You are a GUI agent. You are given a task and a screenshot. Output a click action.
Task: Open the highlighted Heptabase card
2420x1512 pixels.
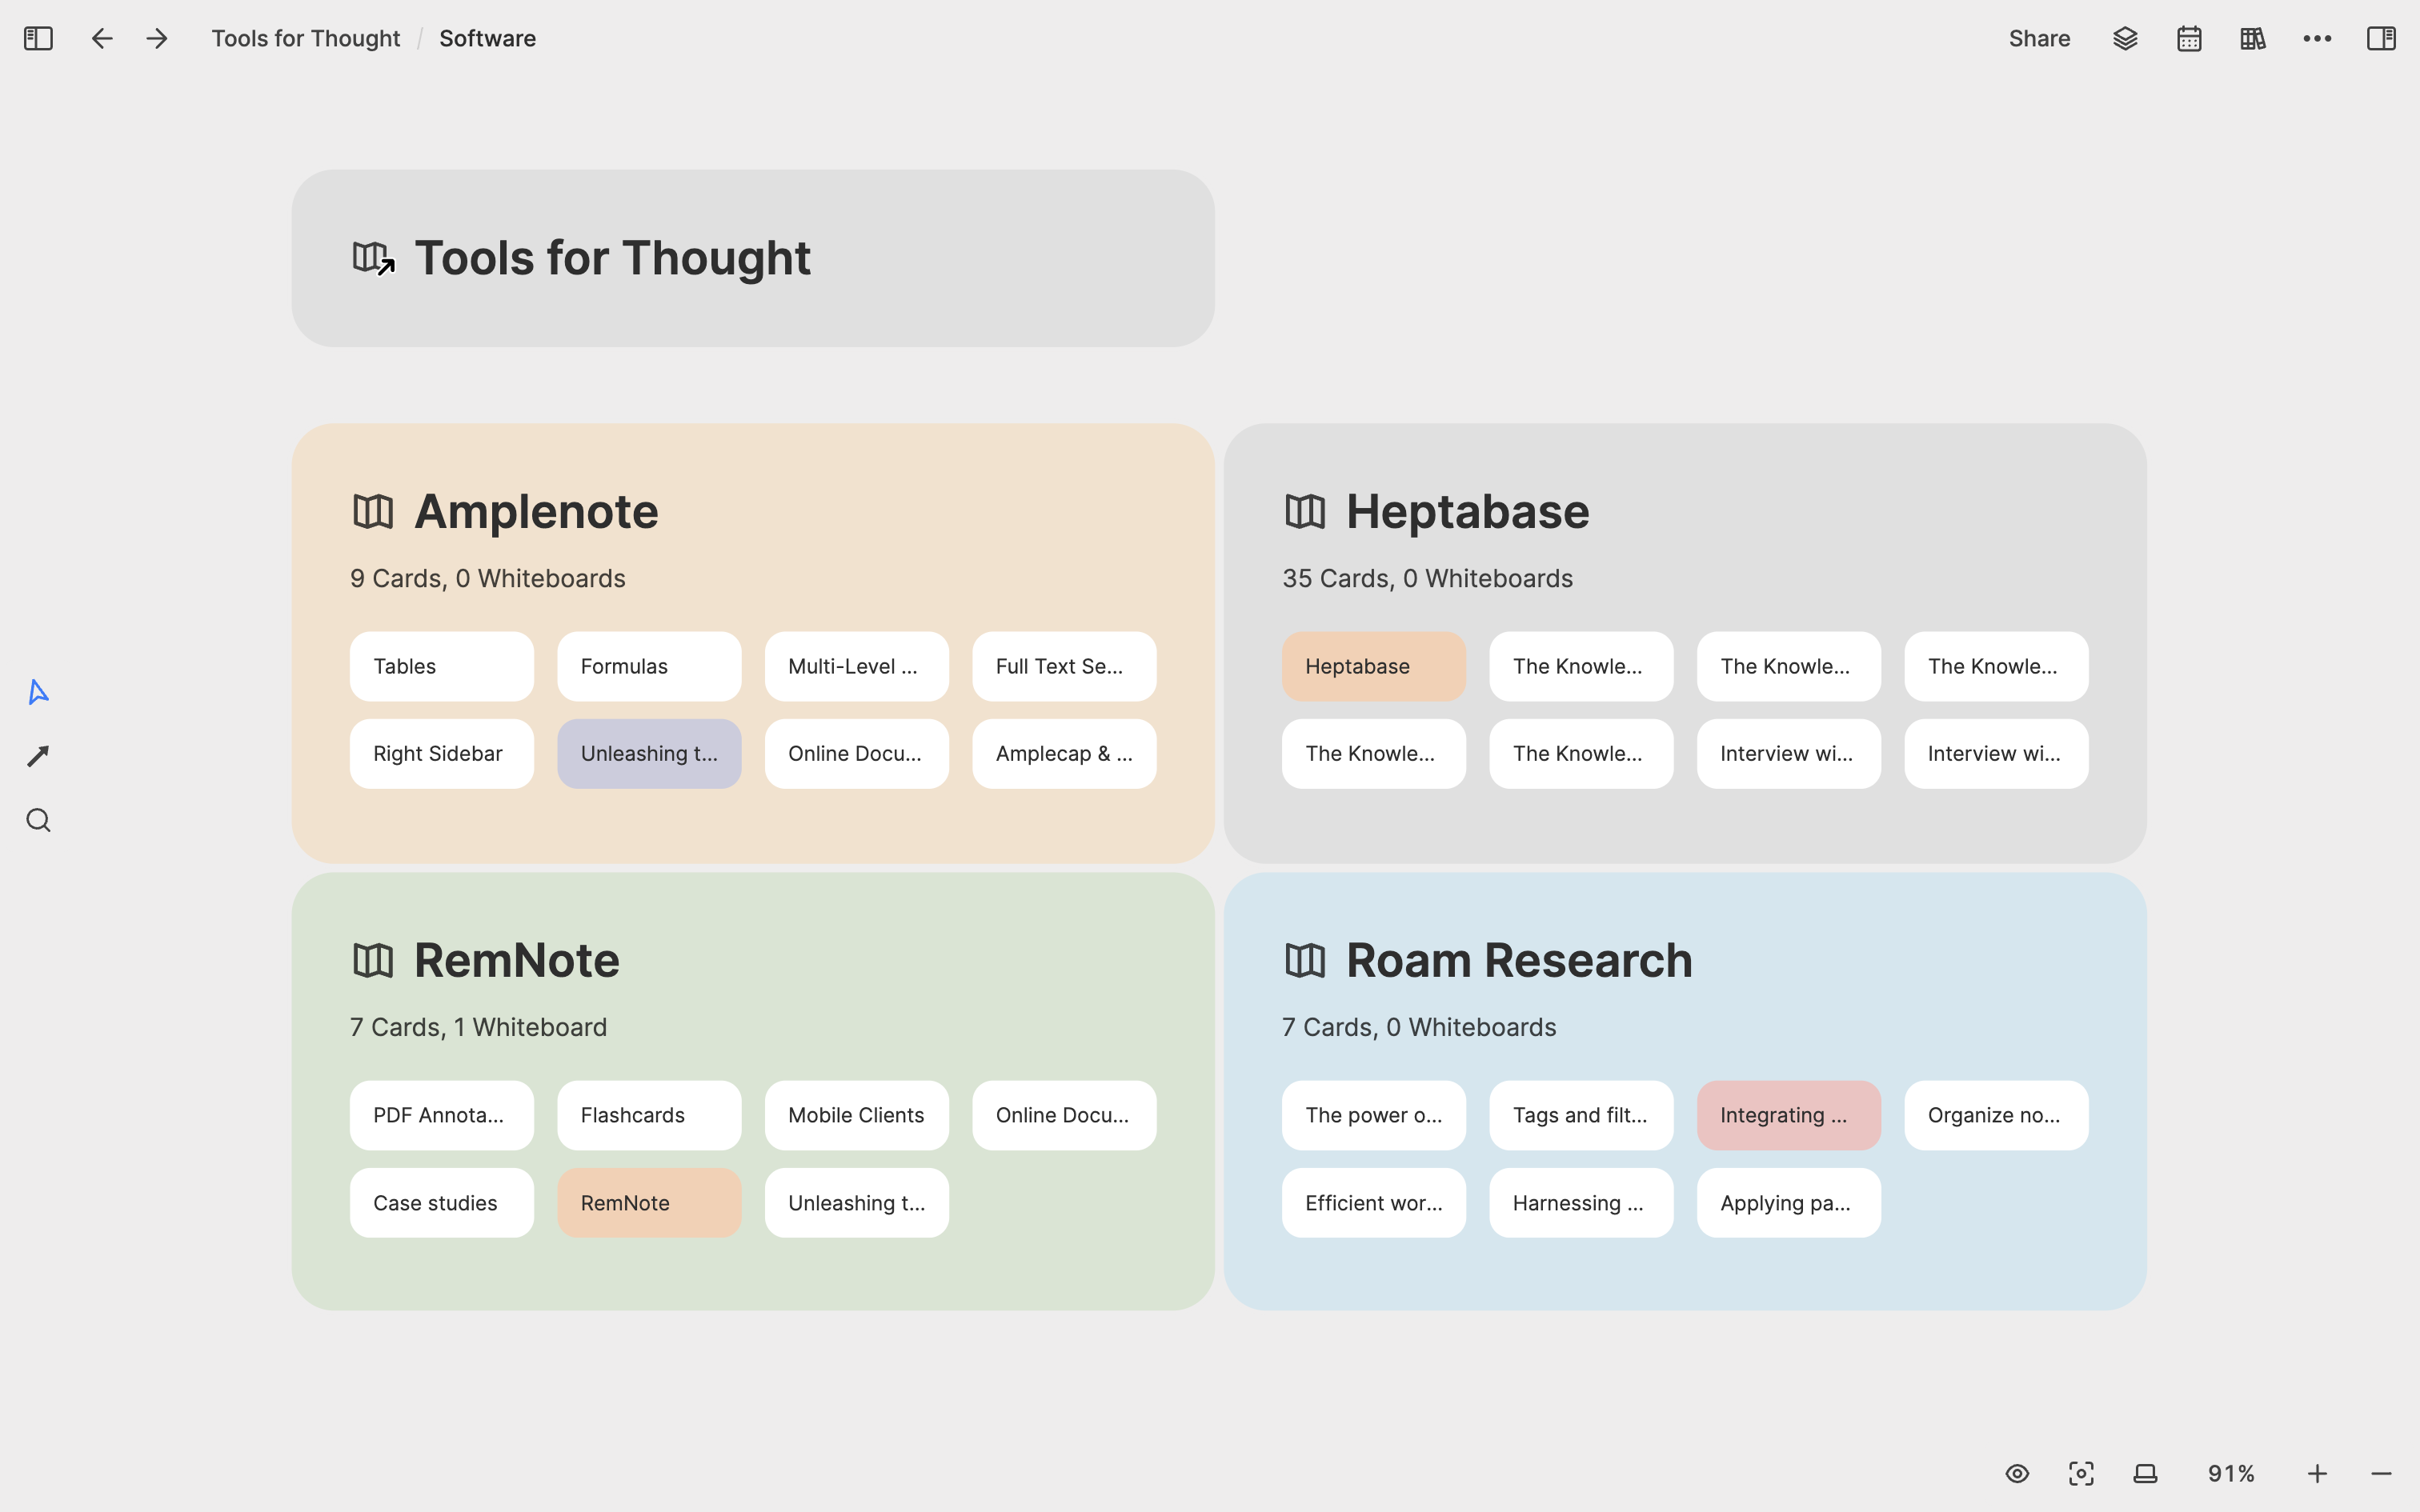tap(1373, 666)
